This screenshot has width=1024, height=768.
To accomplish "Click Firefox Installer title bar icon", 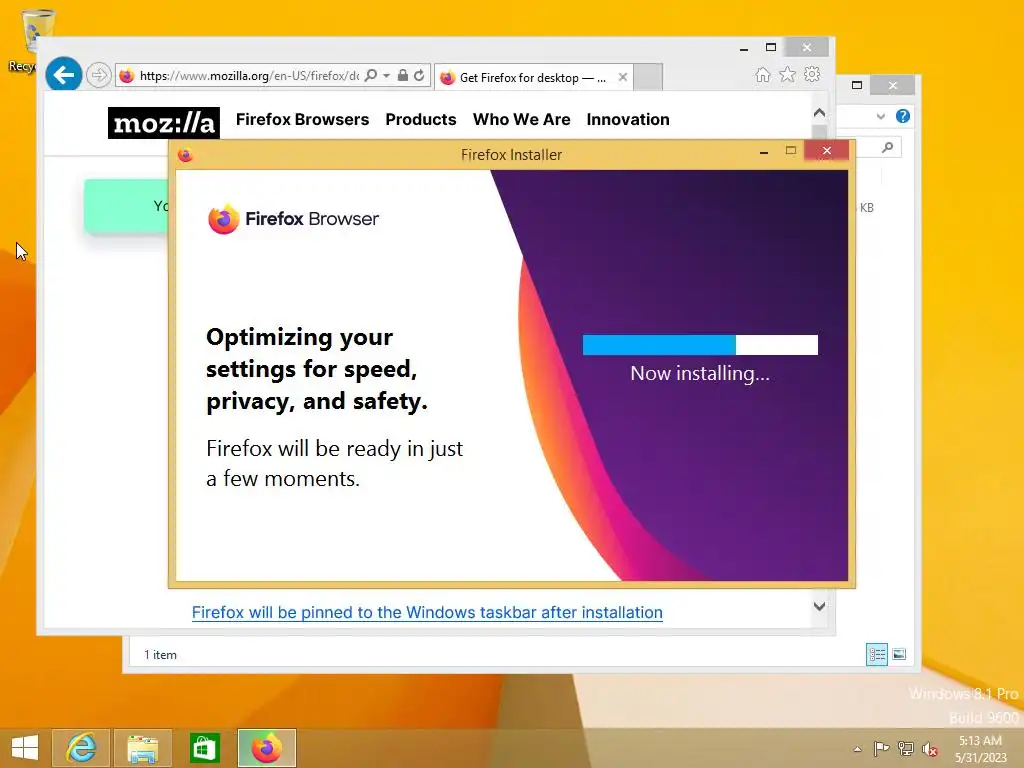I will 185,155.
